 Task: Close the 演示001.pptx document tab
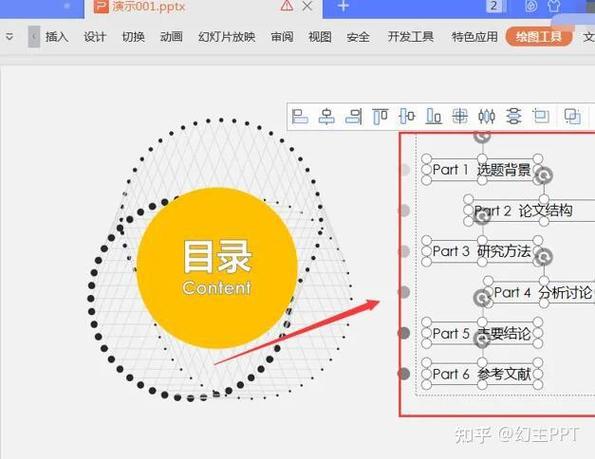click(x=308, y=6)
